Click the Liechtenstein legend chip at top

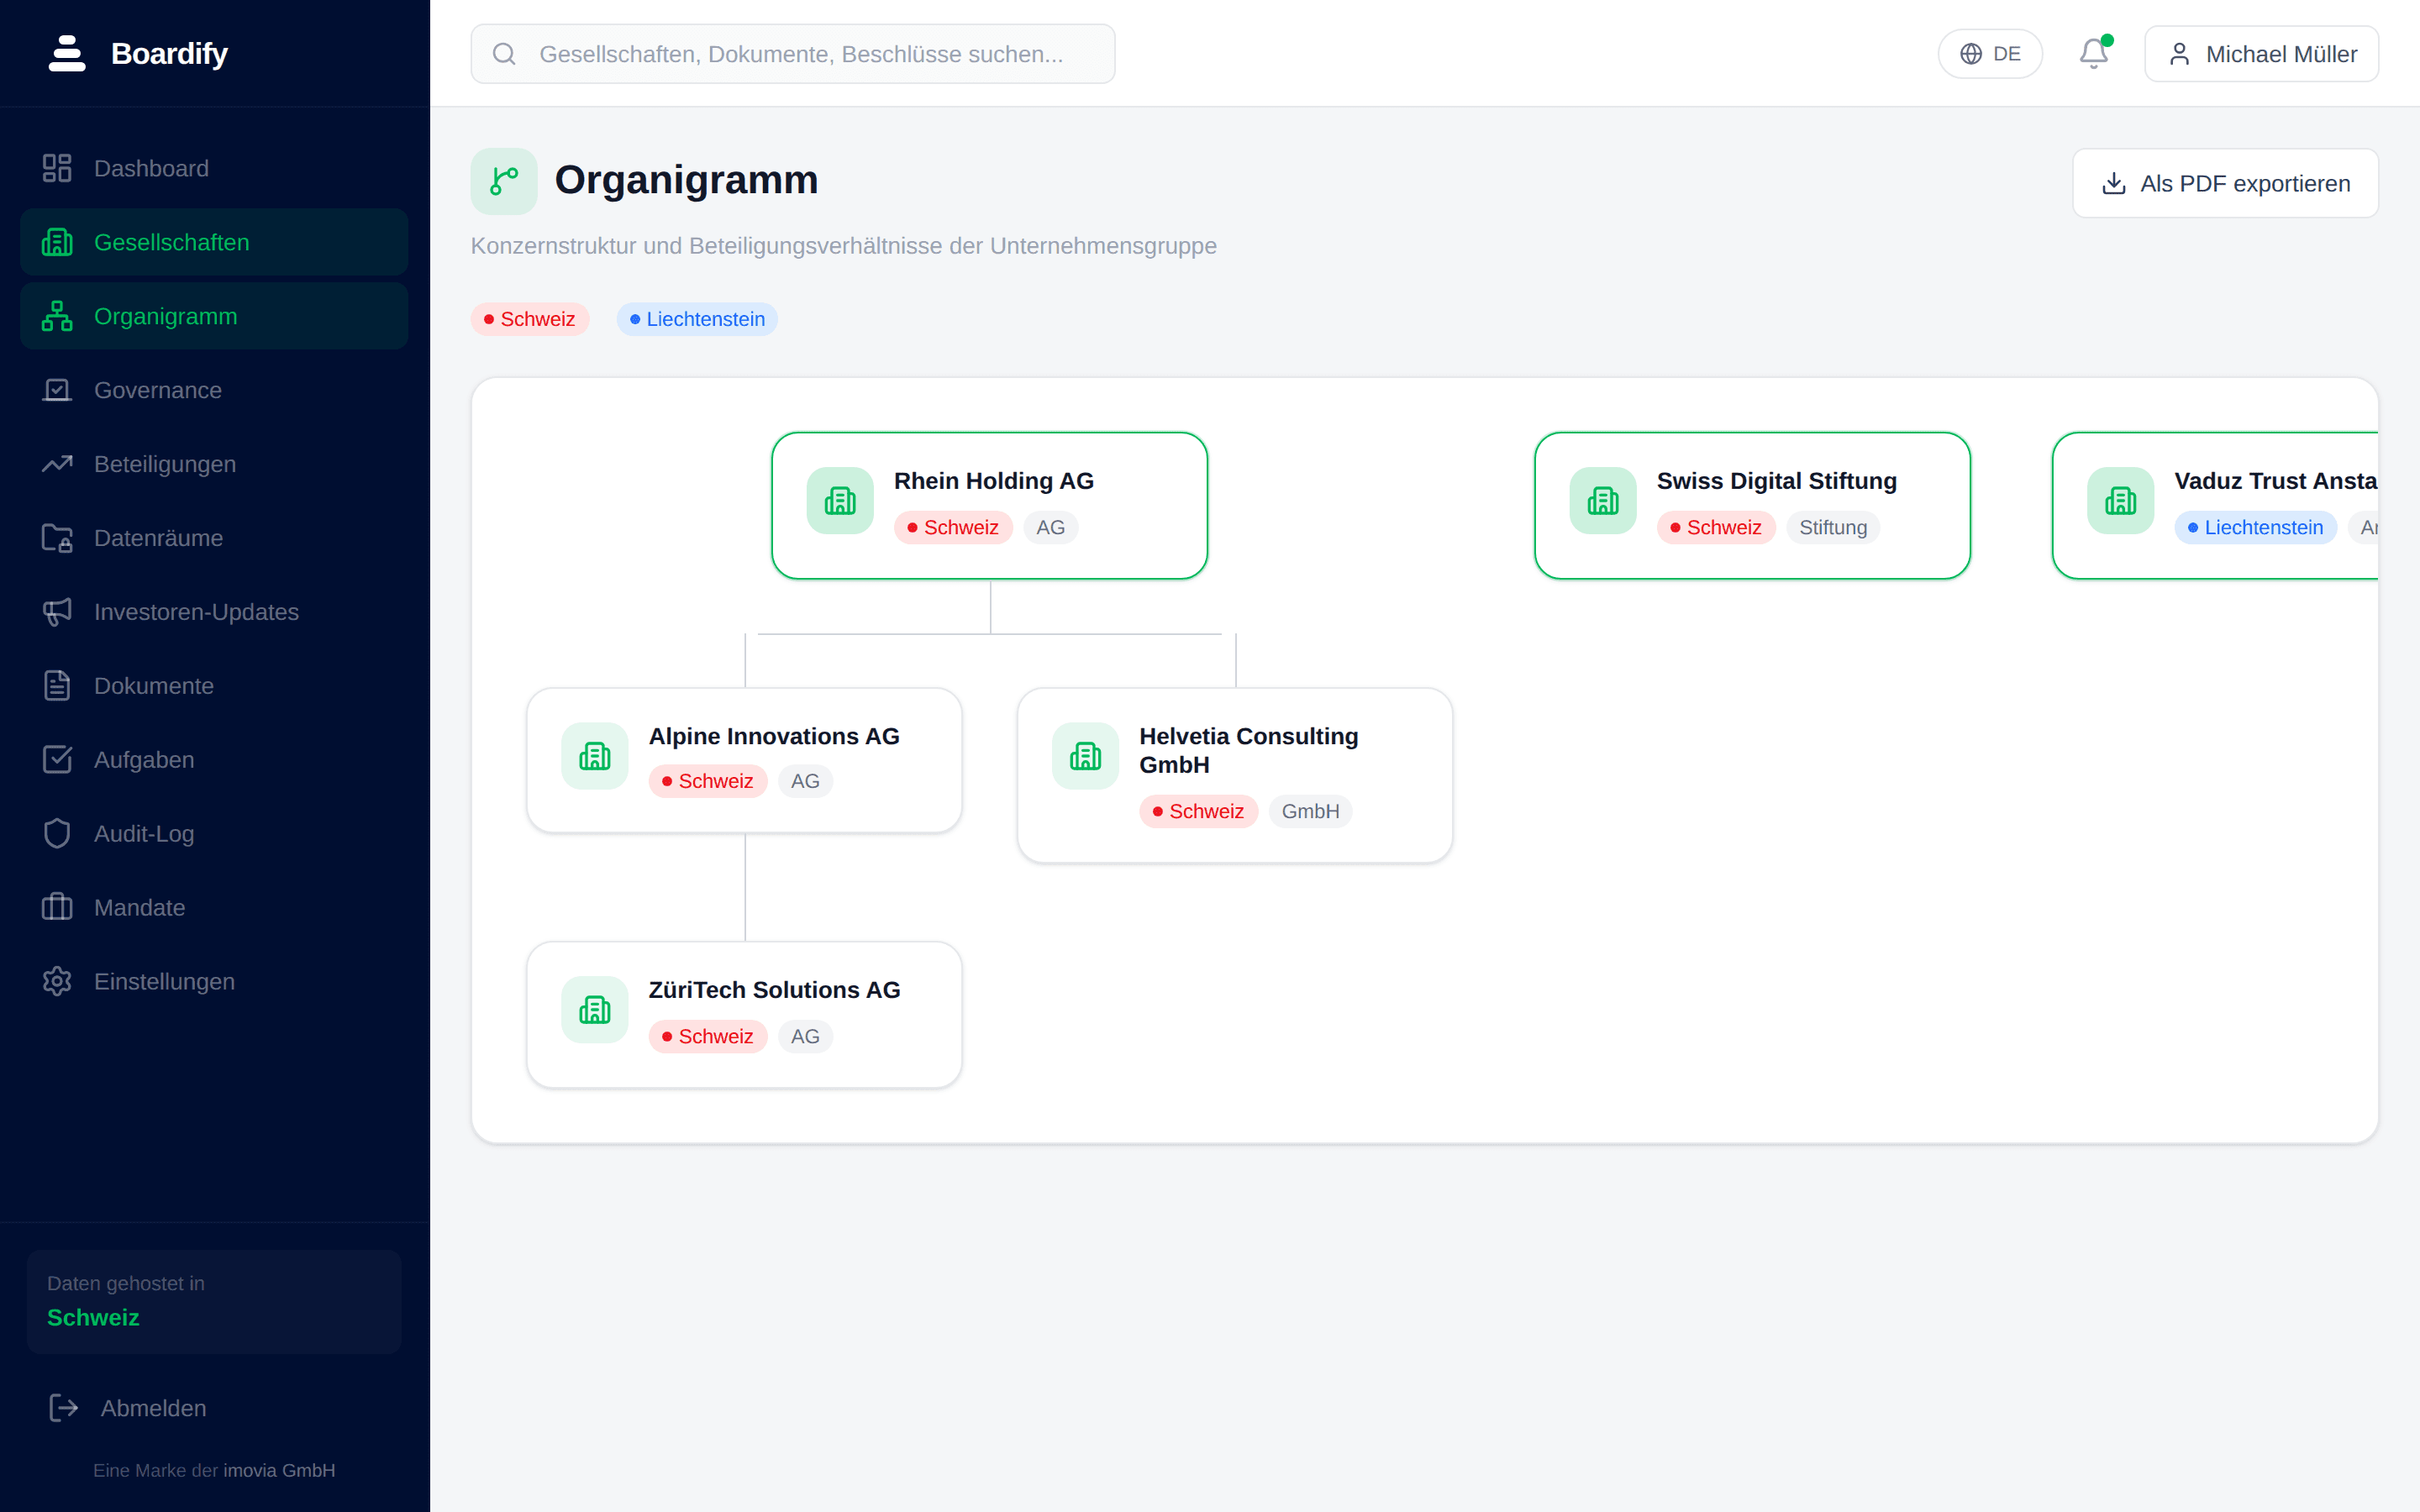coord(697,319)
